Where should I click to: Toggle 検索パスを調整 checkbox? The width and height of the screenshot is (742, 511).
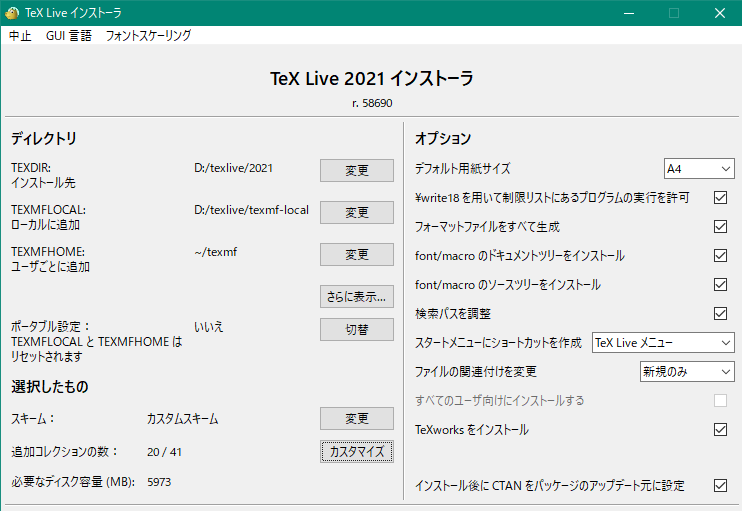coord(720,313)
